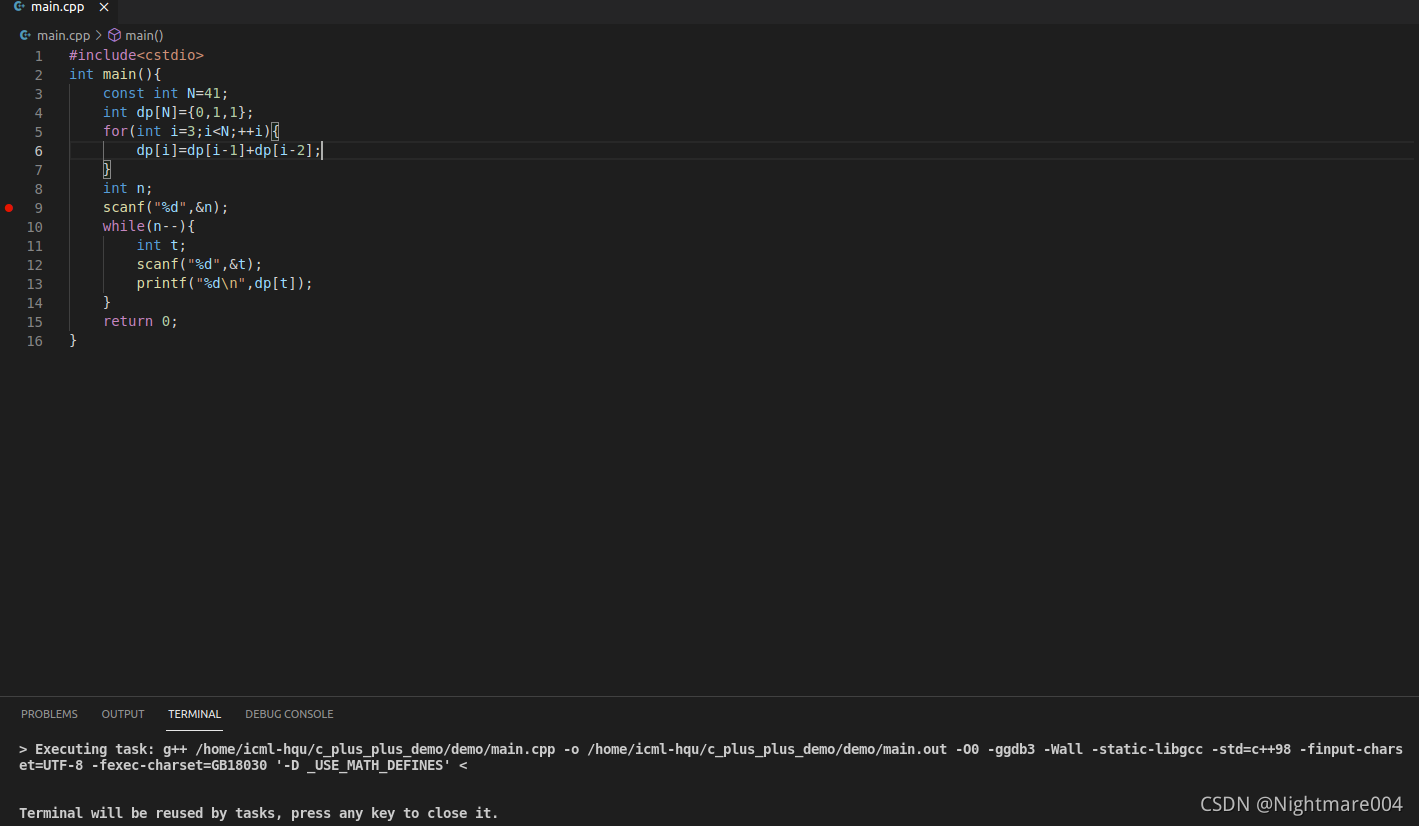1419x826 pixels.
Task: Click the while(n--){ line
Action: [149, 226]
